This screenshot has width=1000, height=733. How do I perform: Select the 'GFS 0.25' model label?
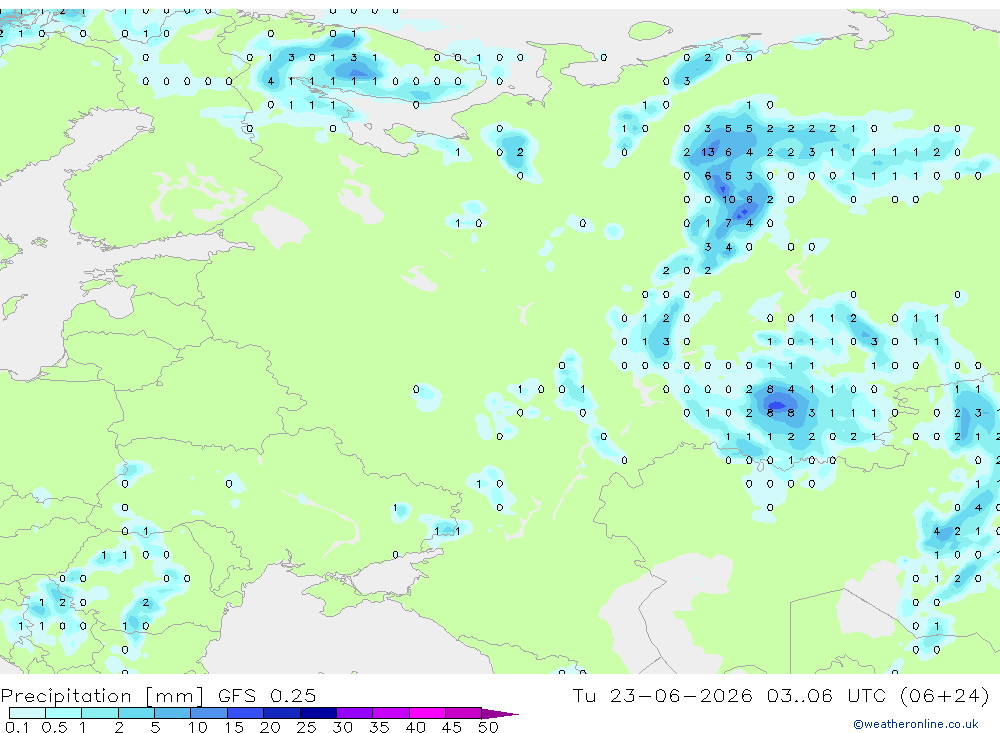[x=267, y=695]
